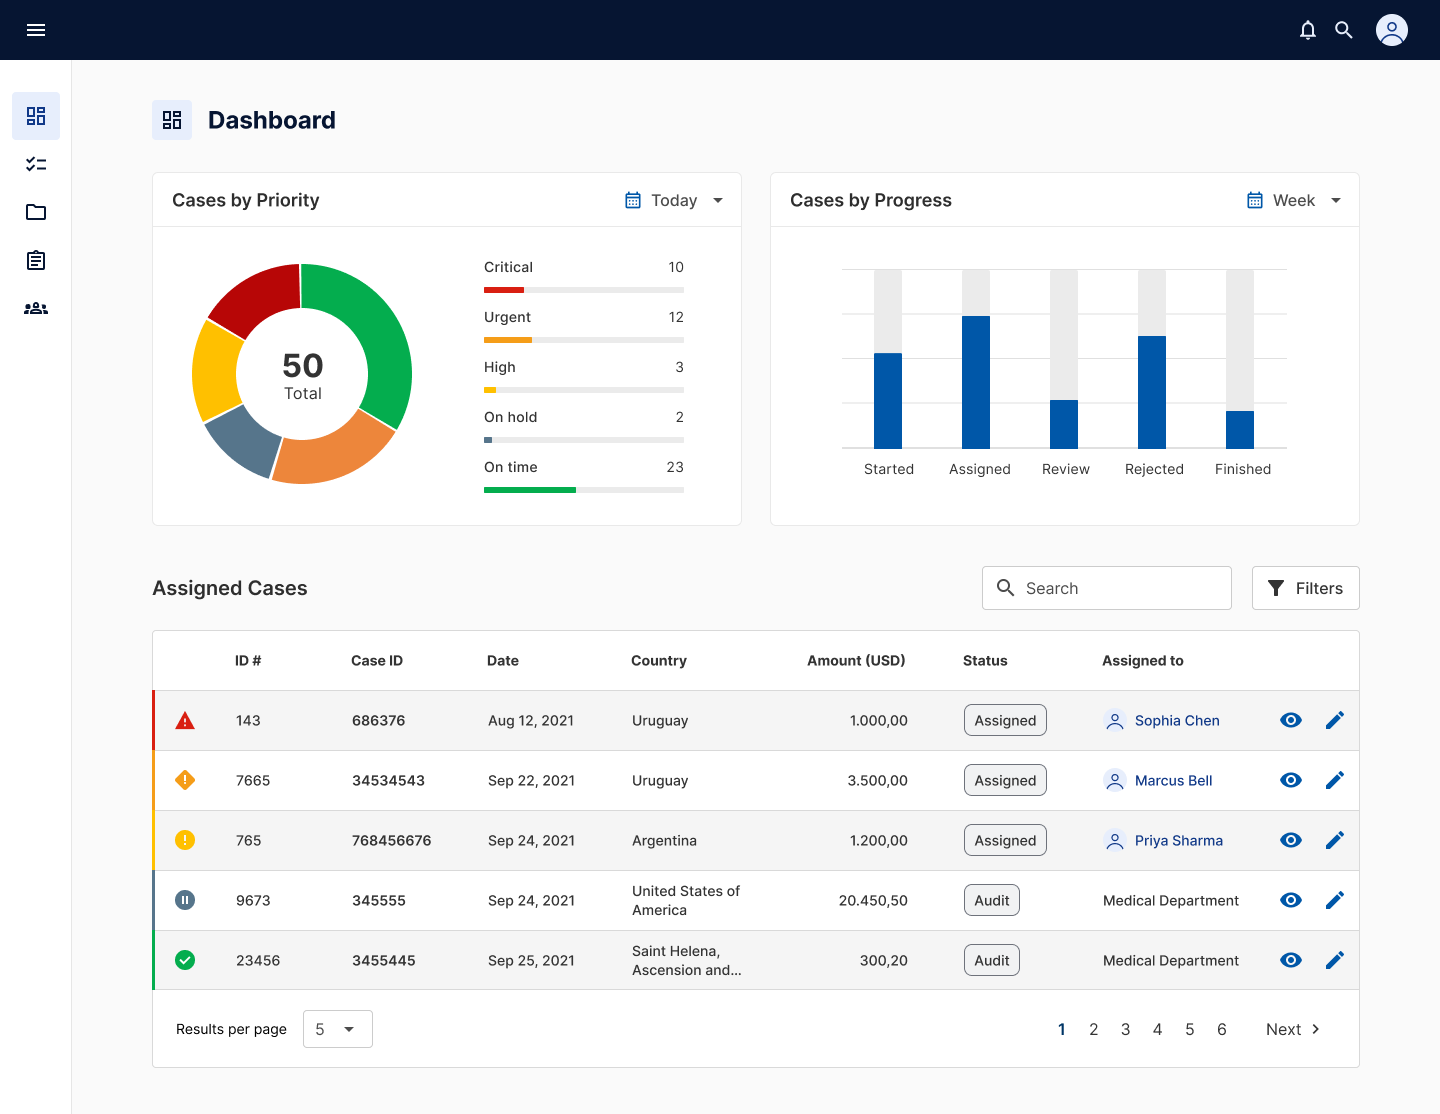Open the tasks checklist in sidebar
Image resolution: width=1440 pixels, height=1114 pixels.
[36, 164]
